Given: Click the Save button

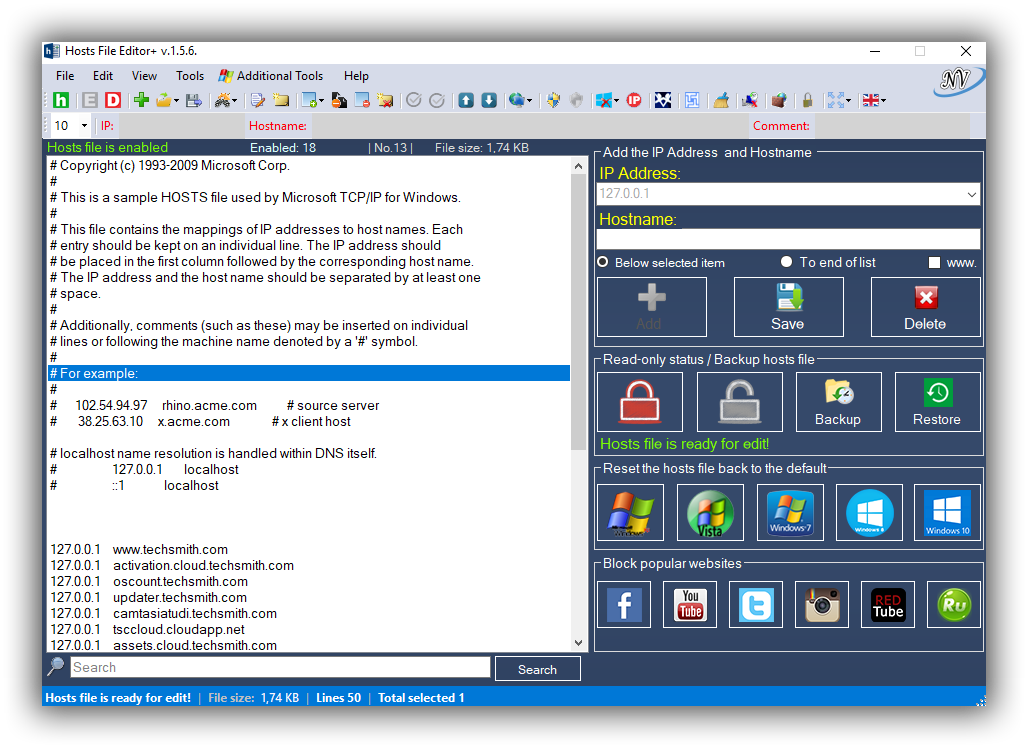Looking at the screenshot, I should click(788, 307).
